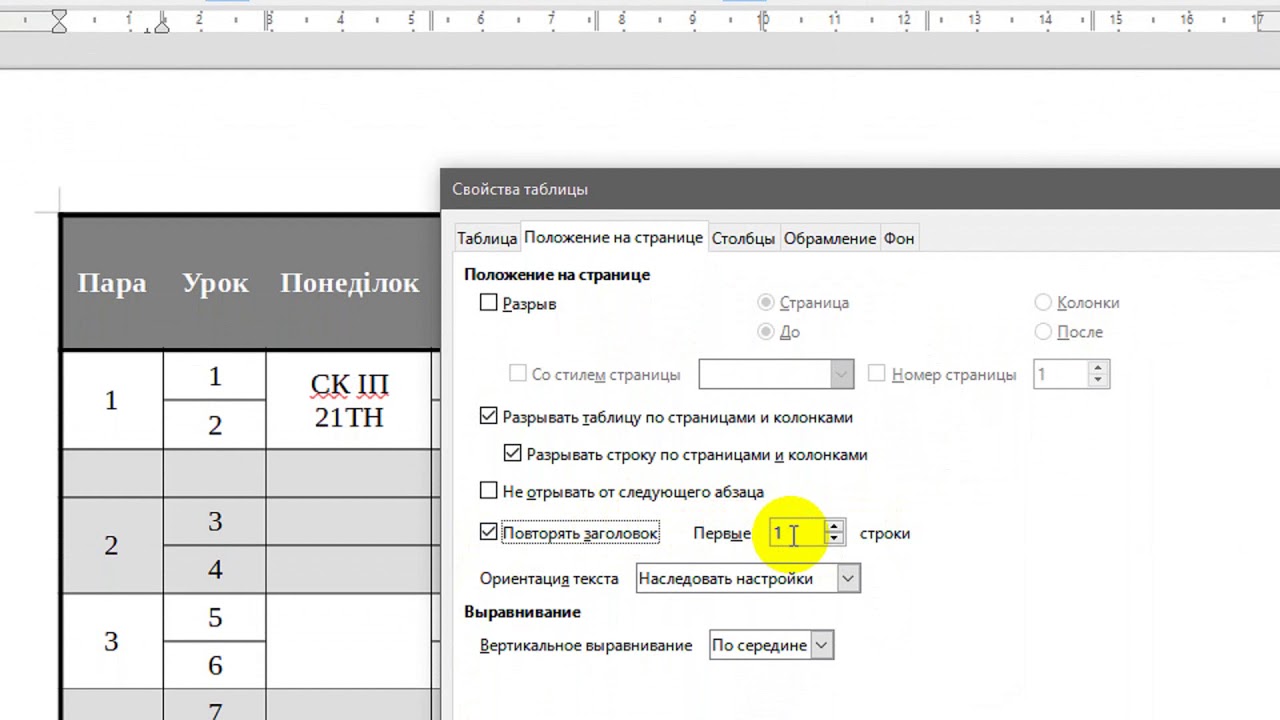
Task: Expand the Ориентация текста dropdown
Action: coord(748,578)
